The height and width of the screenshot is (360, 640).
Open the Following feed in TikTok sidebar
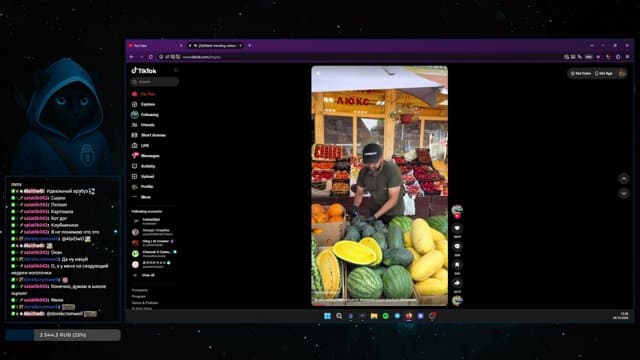click(145, 115)
